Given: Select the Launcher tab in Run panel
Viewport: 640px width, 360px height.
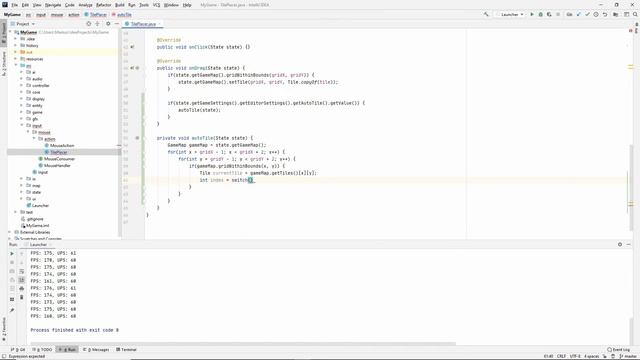Looking at the screenshot, I should (38, 244).
